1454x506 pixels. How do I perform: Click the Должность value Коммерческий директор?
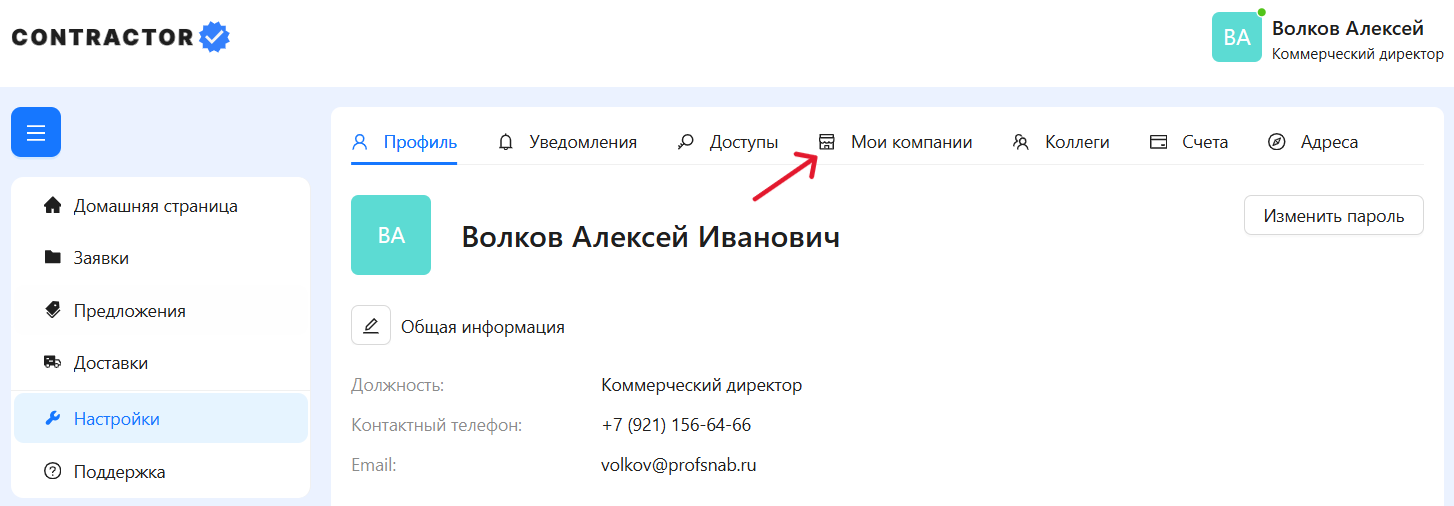point(702,385)
